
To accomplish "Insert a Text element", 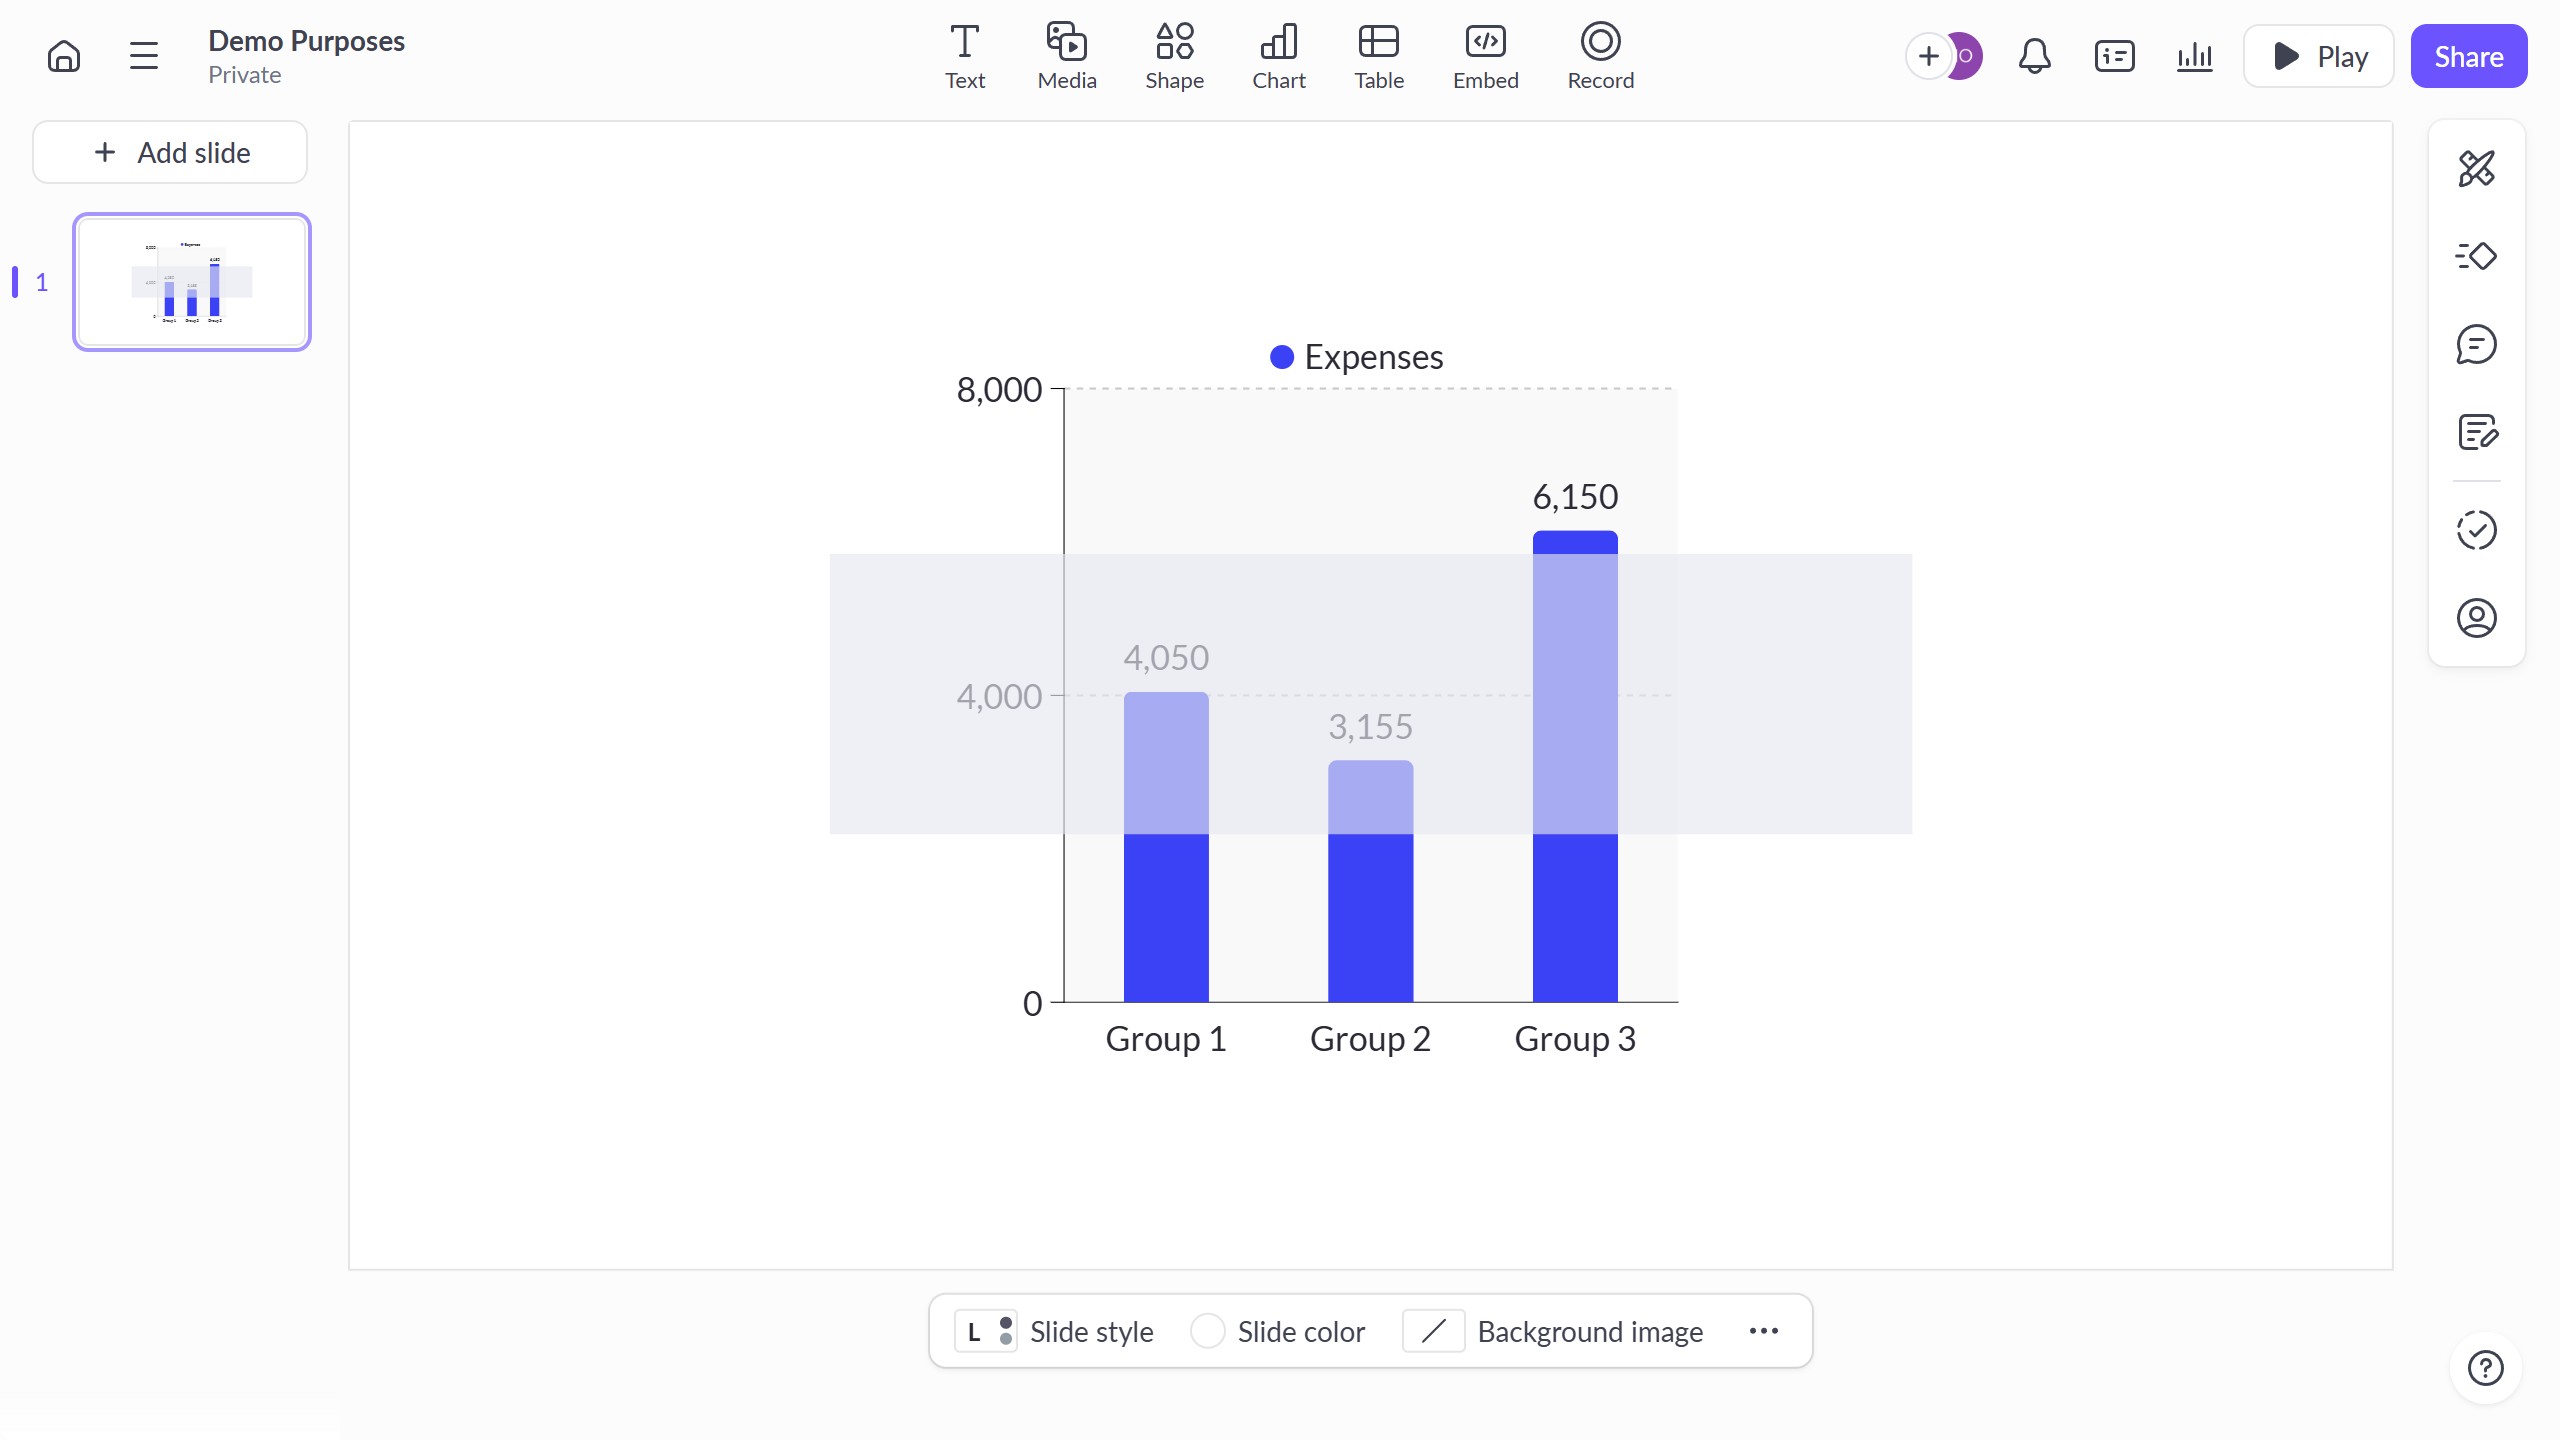I will tap(964, 56).
